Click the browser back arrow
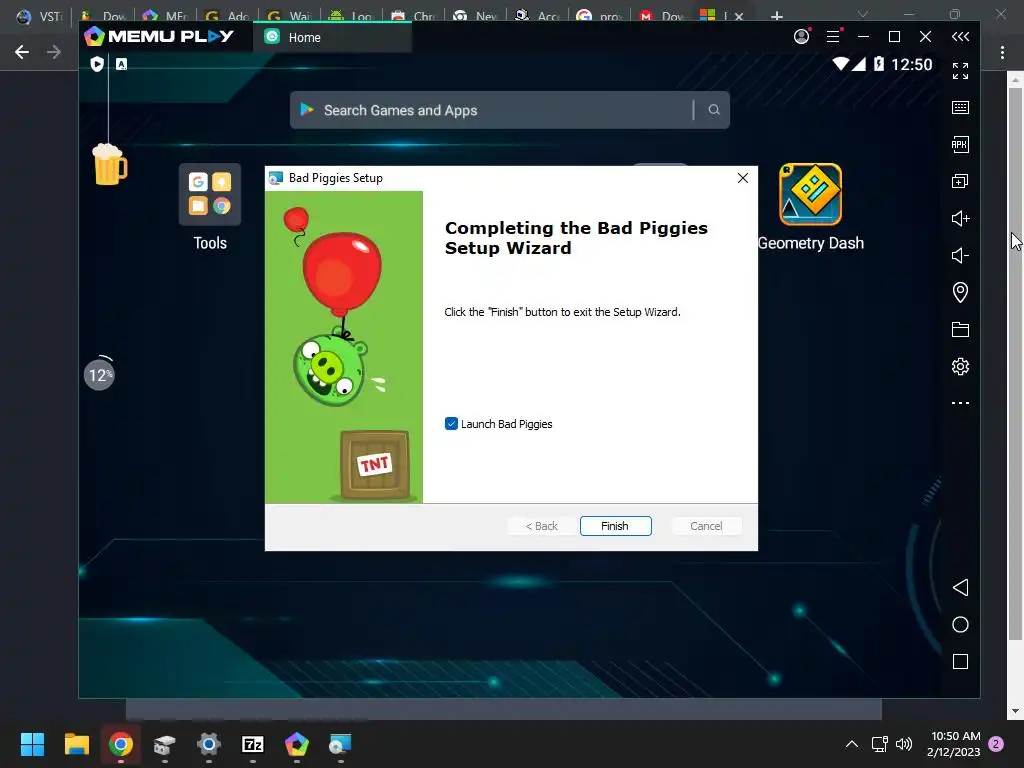The width and height of the screenshot is (1024, 768). click(x=22, y=52)
